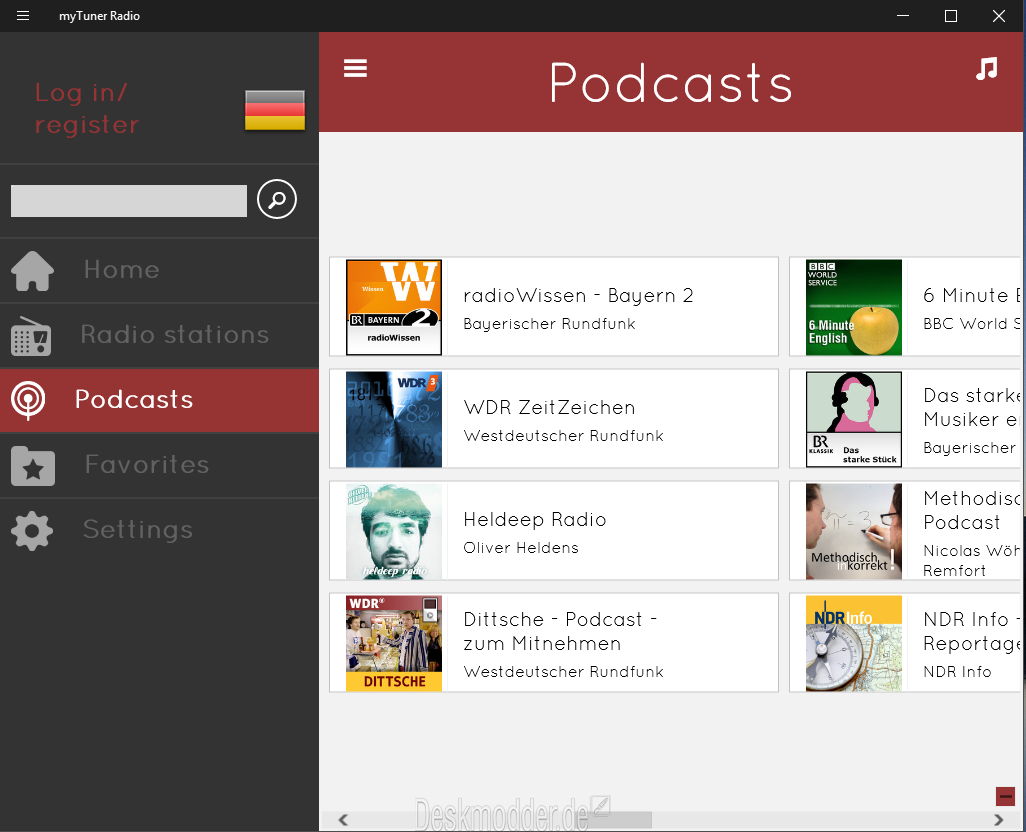Select the 'Heldeep Radio' title
Image resolution: width=1026 pixels, height=832 pixels.
click(x=535, y=519)
